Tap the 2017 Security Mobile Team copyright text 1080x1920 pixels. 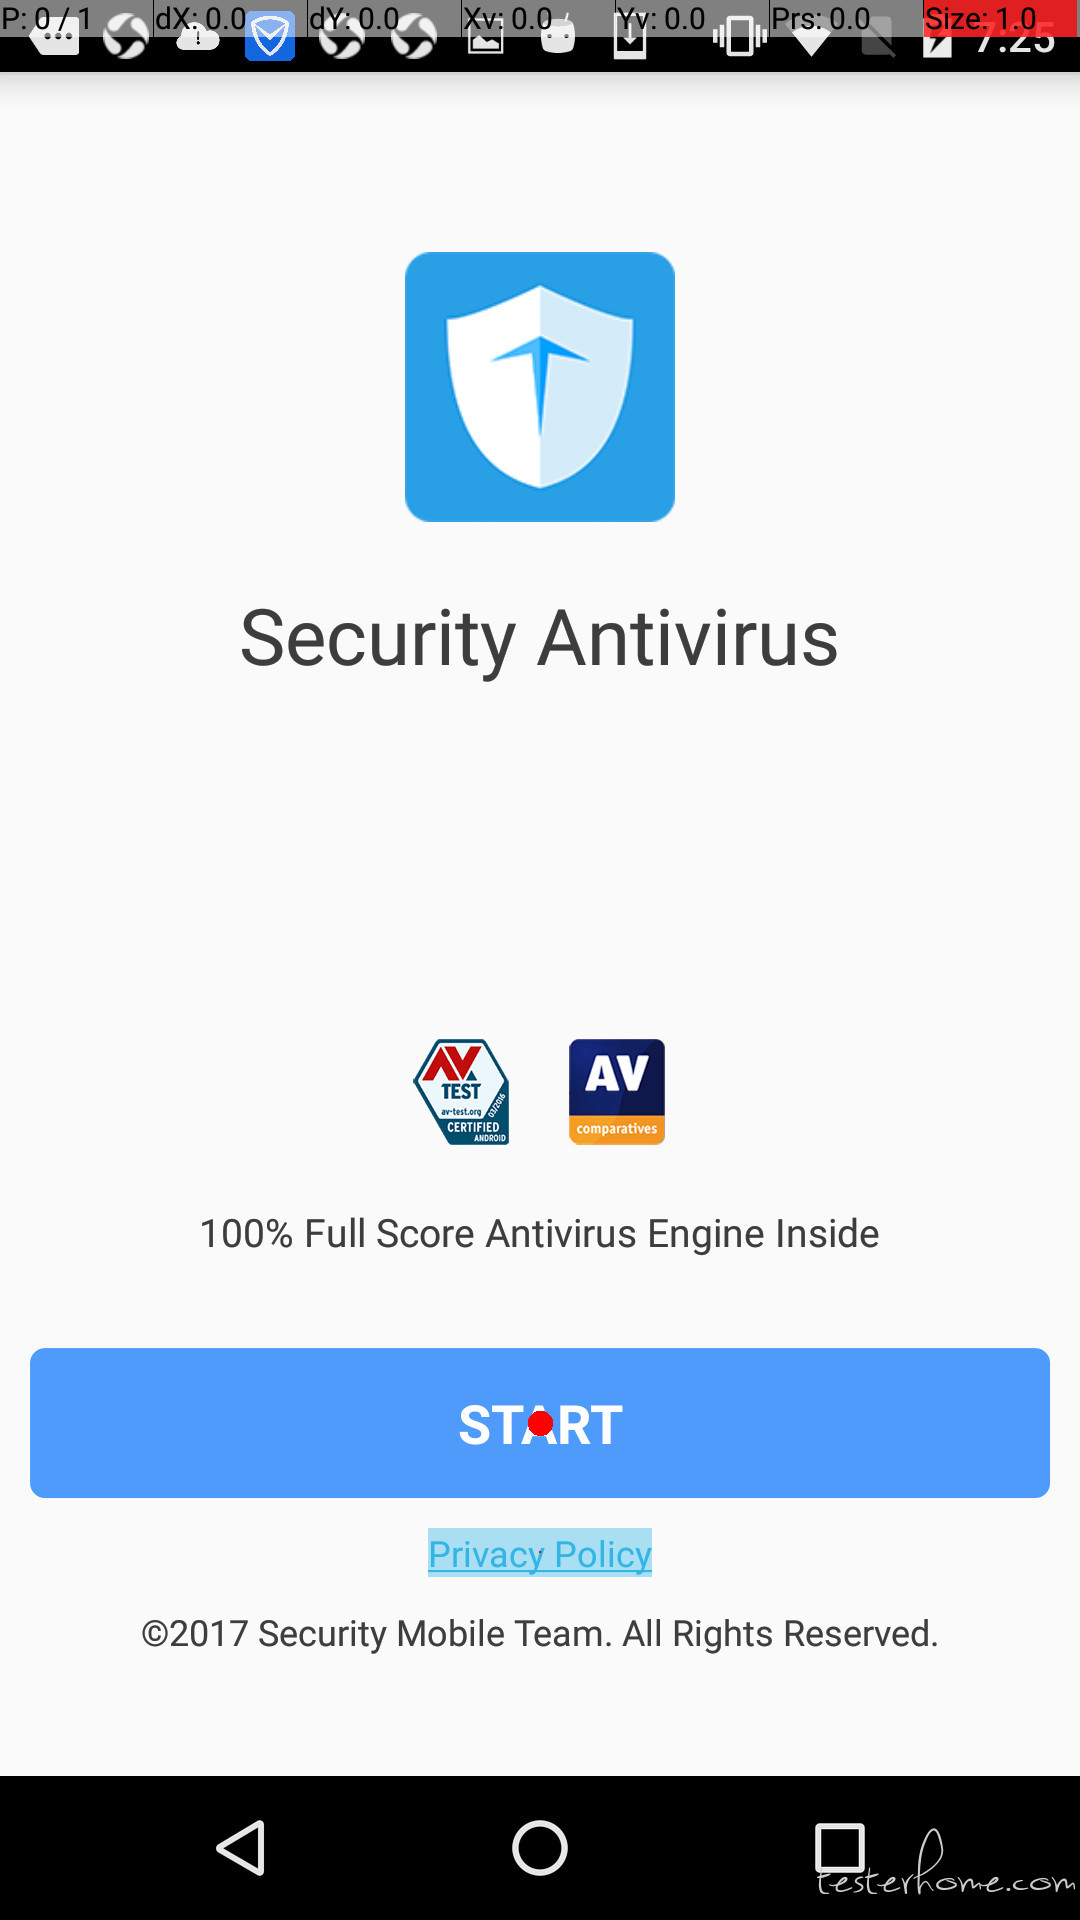(x=540, y=1633)
